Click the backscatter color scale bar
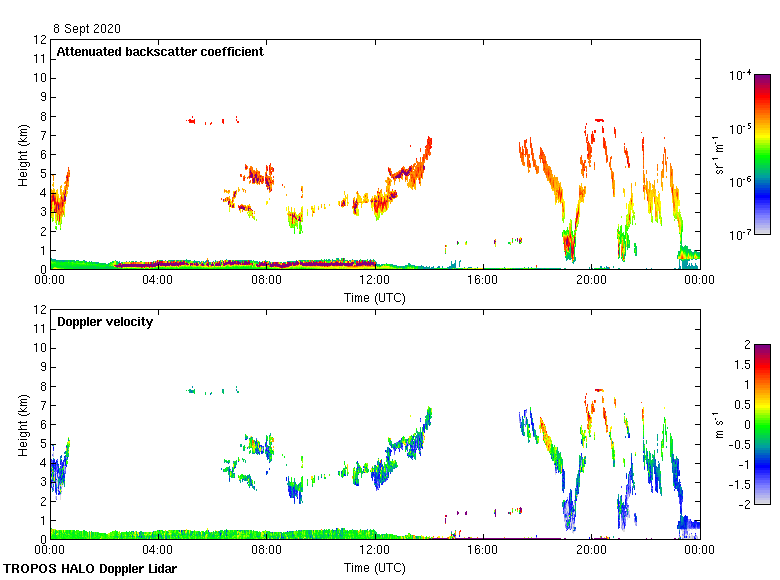 point(762,154)
